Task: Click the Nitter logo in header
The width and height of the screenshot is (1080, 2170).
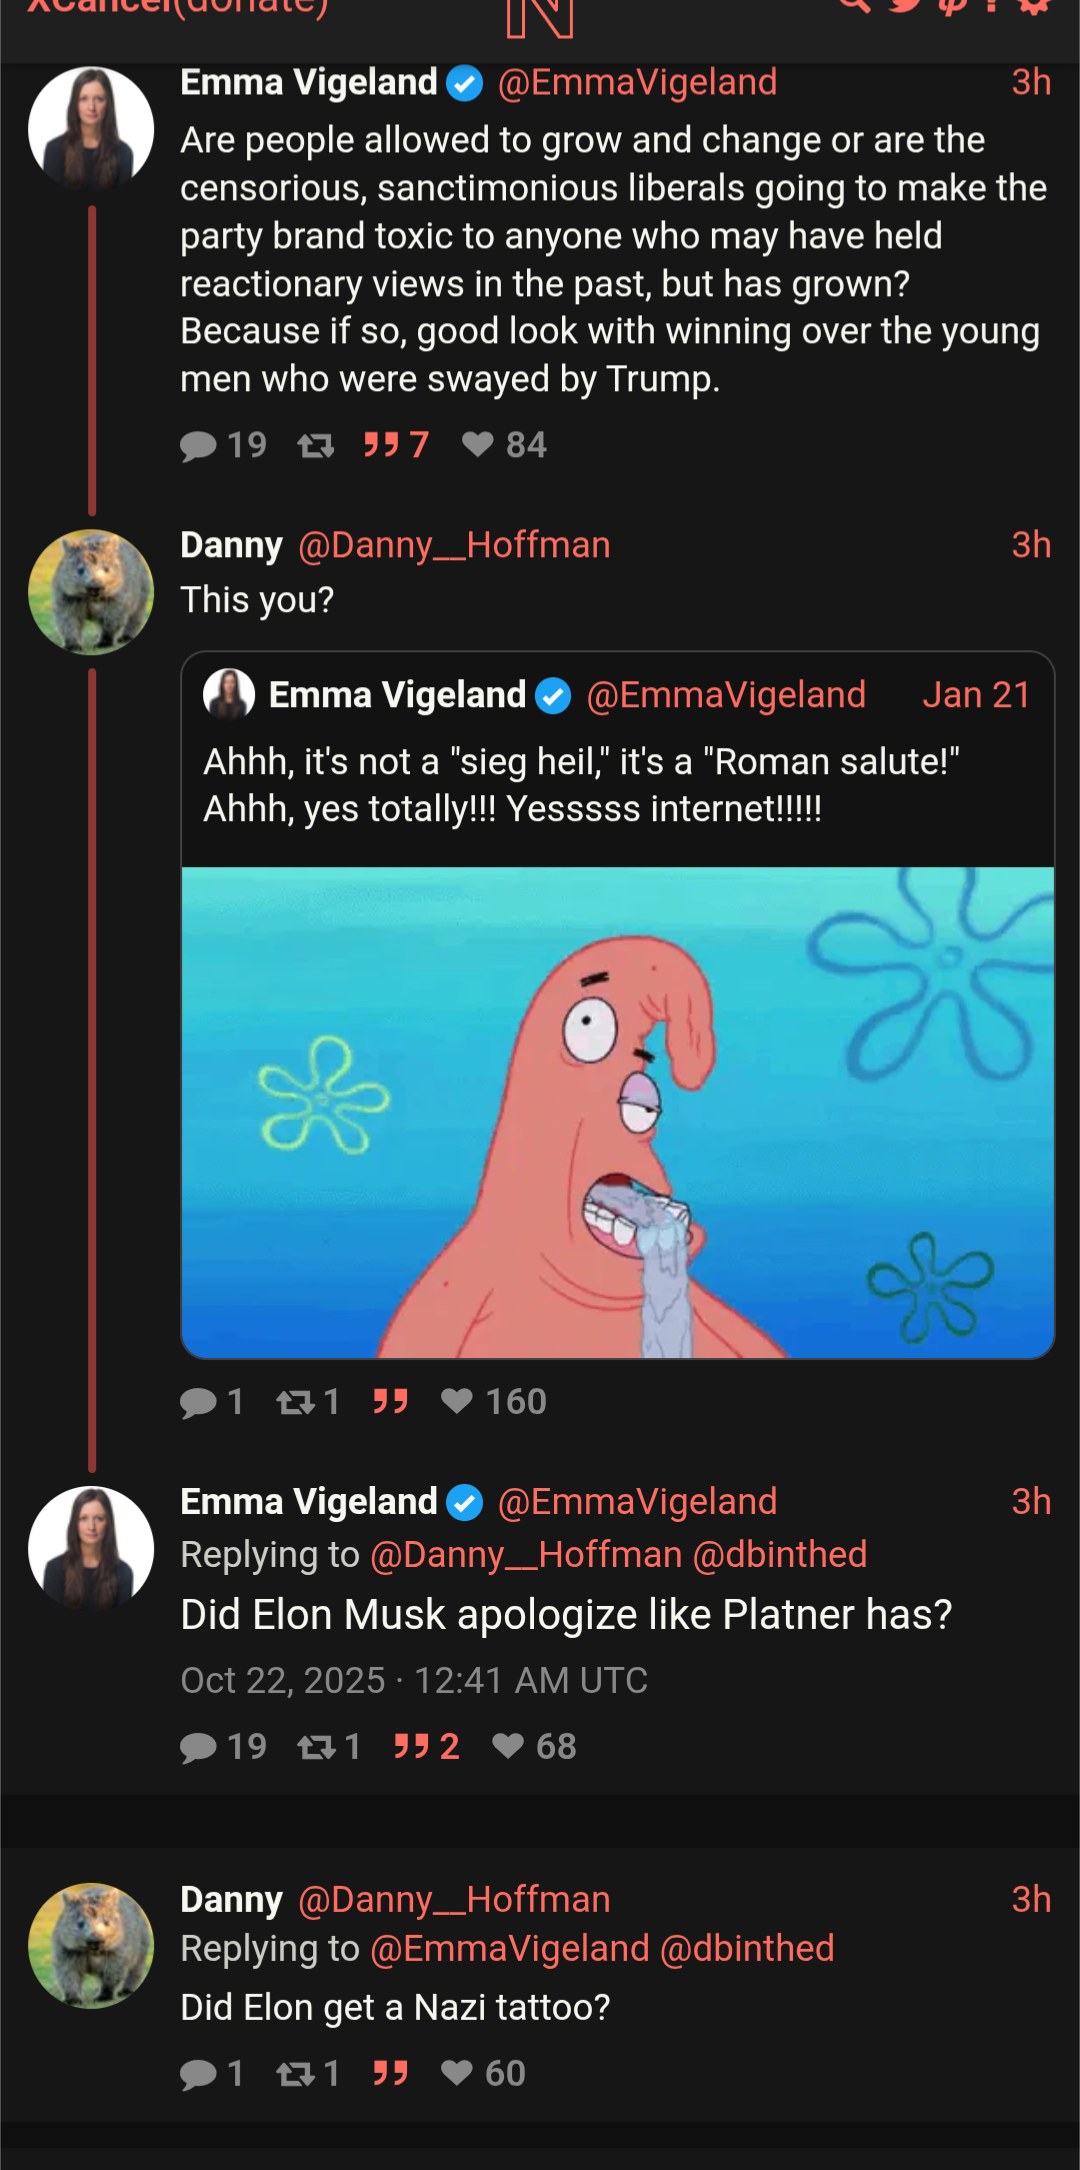Action: click(x=540, y=16)
